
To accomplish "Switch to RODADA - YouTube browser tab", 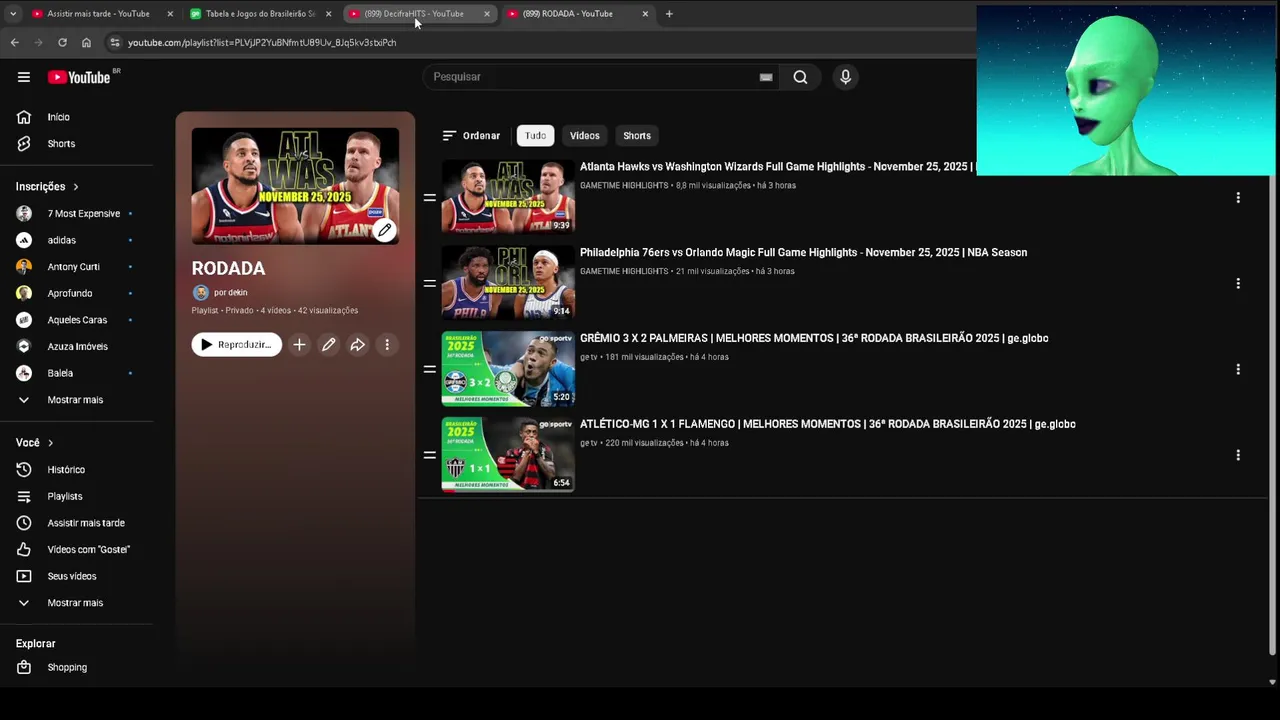I will tap(568, 14).
